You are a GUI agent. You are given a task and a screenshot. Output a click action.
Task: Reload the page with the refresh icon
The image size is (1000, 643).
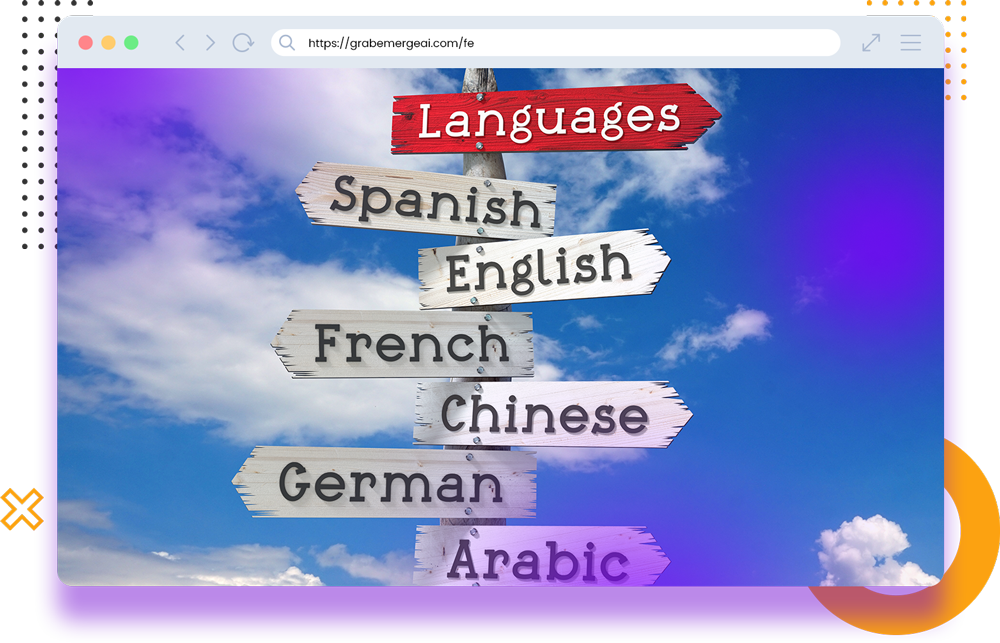(x=243, y=43)
